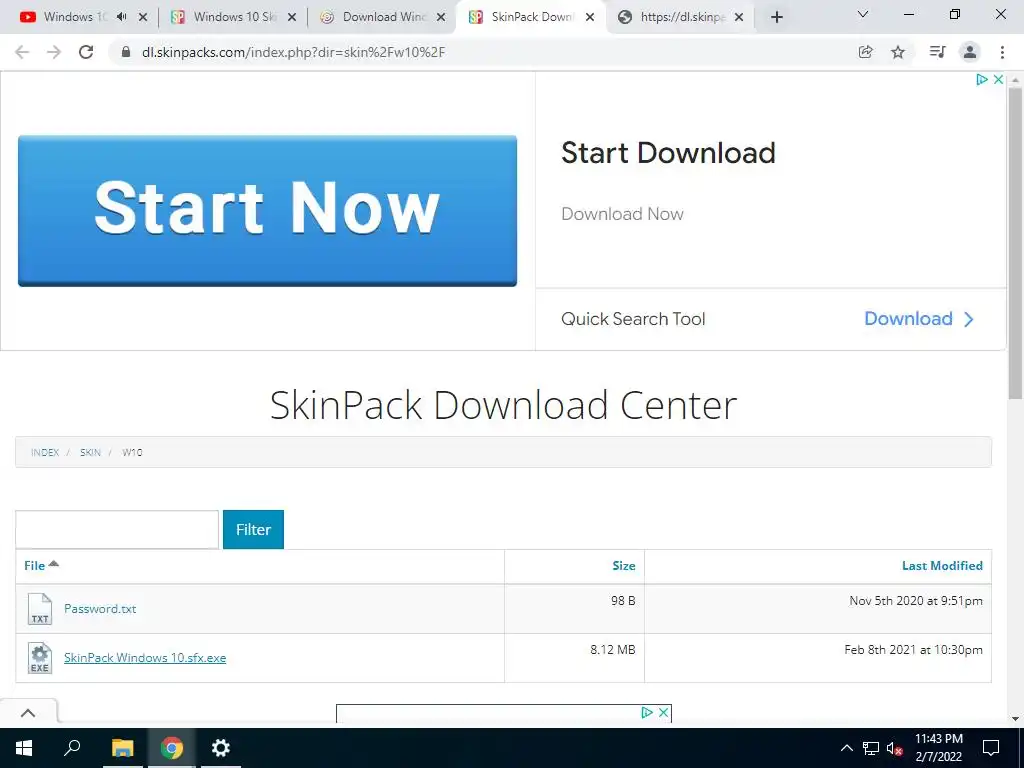
Task: Expand the downloads shelf chevron
Action: tap(28, 712)
